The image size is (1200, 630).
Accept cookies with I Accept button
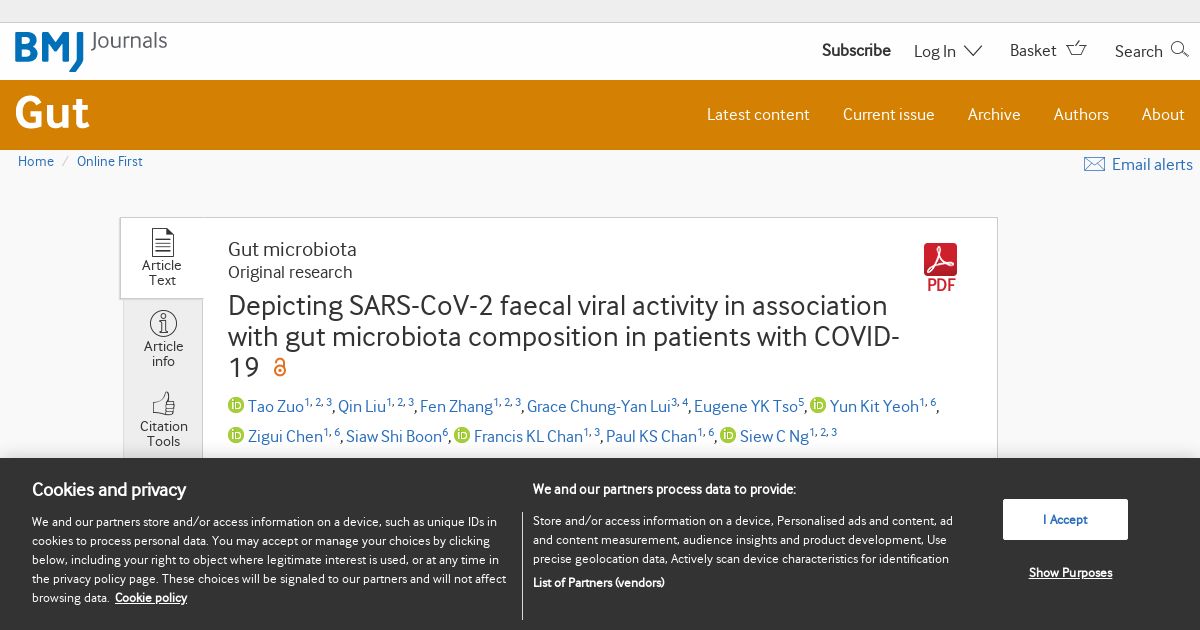pyautogui.click(x=1065, y=519)
